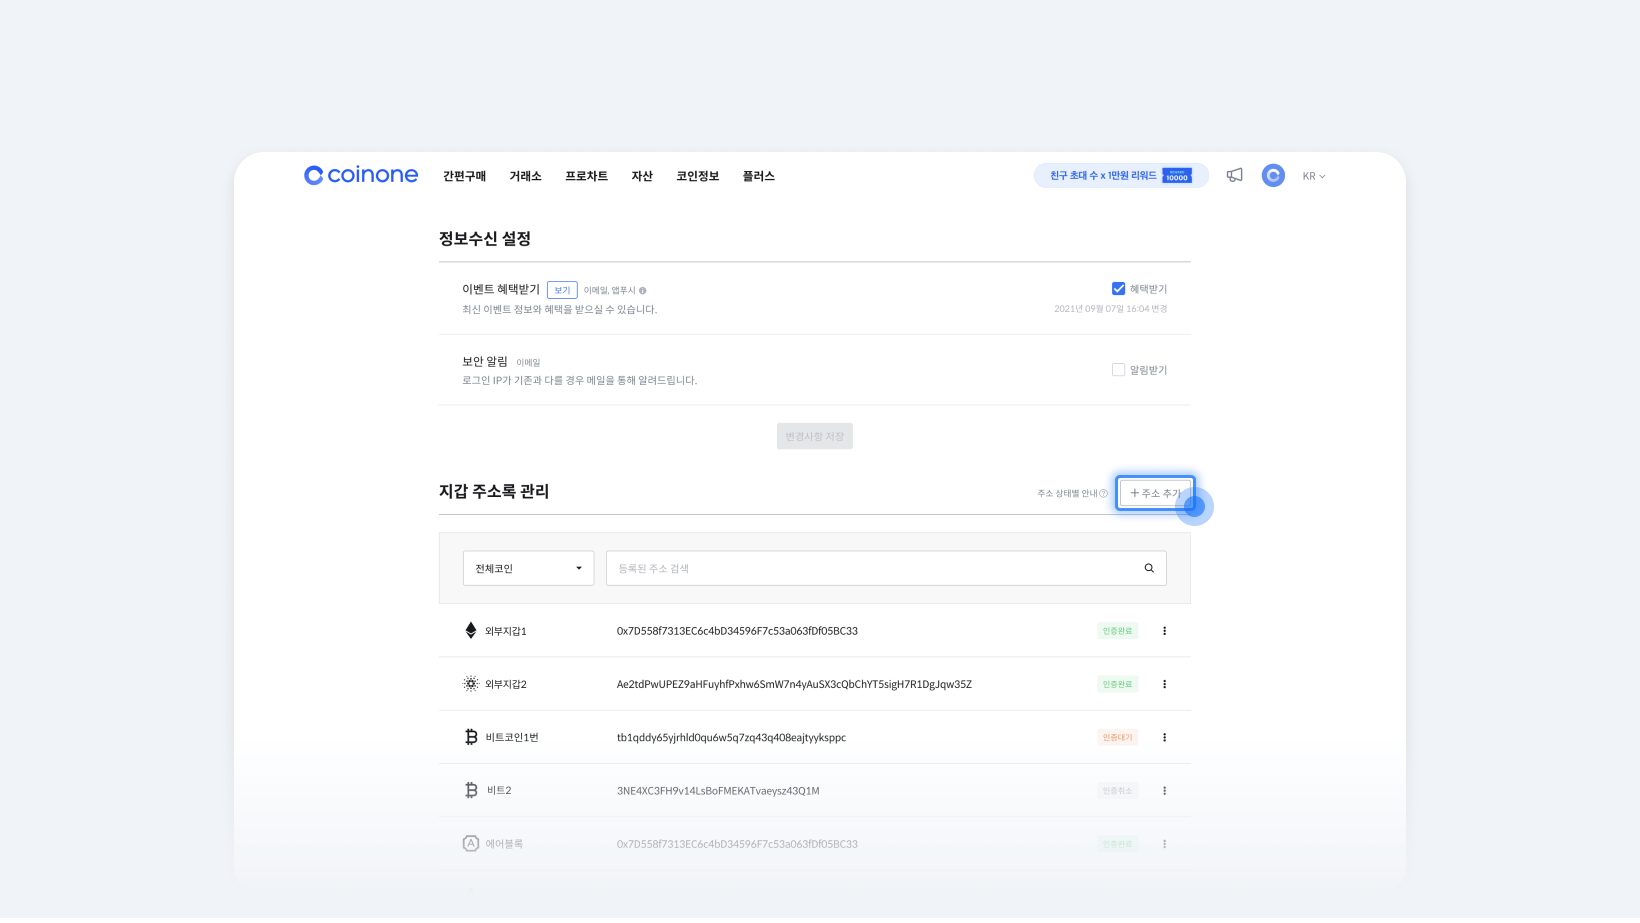Viewport: 1640px width, 923px height.
Task: Click the search magnifier icon
Action: coord(1149,568)
